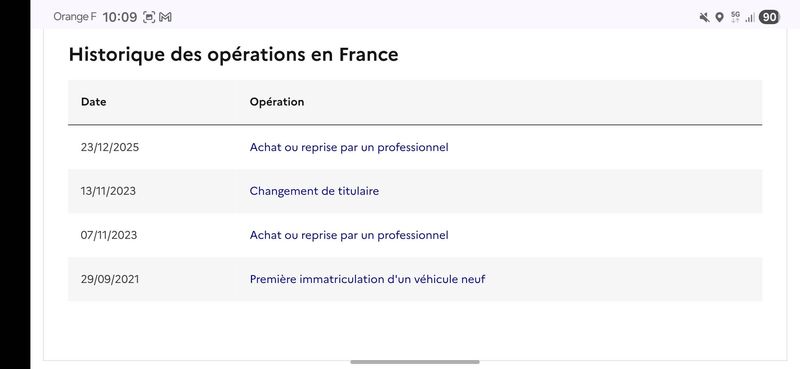Open the 07/11/2023 'Achat ou reprise' operation
Viewport: 800px width, 369px height.
tap(349, 235)
